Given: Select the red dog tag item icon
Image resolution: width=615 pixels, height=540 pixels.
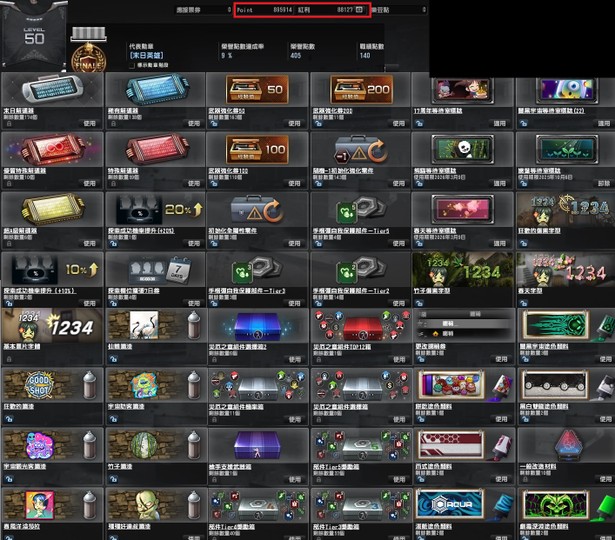Looking at the screenshot, I should pyautogui.click(x=48, y=150).
